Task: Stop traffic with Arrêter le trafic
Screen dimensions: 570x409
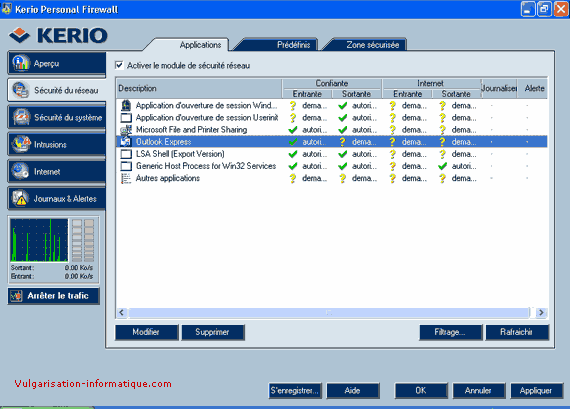Action: tap(53, 296)
